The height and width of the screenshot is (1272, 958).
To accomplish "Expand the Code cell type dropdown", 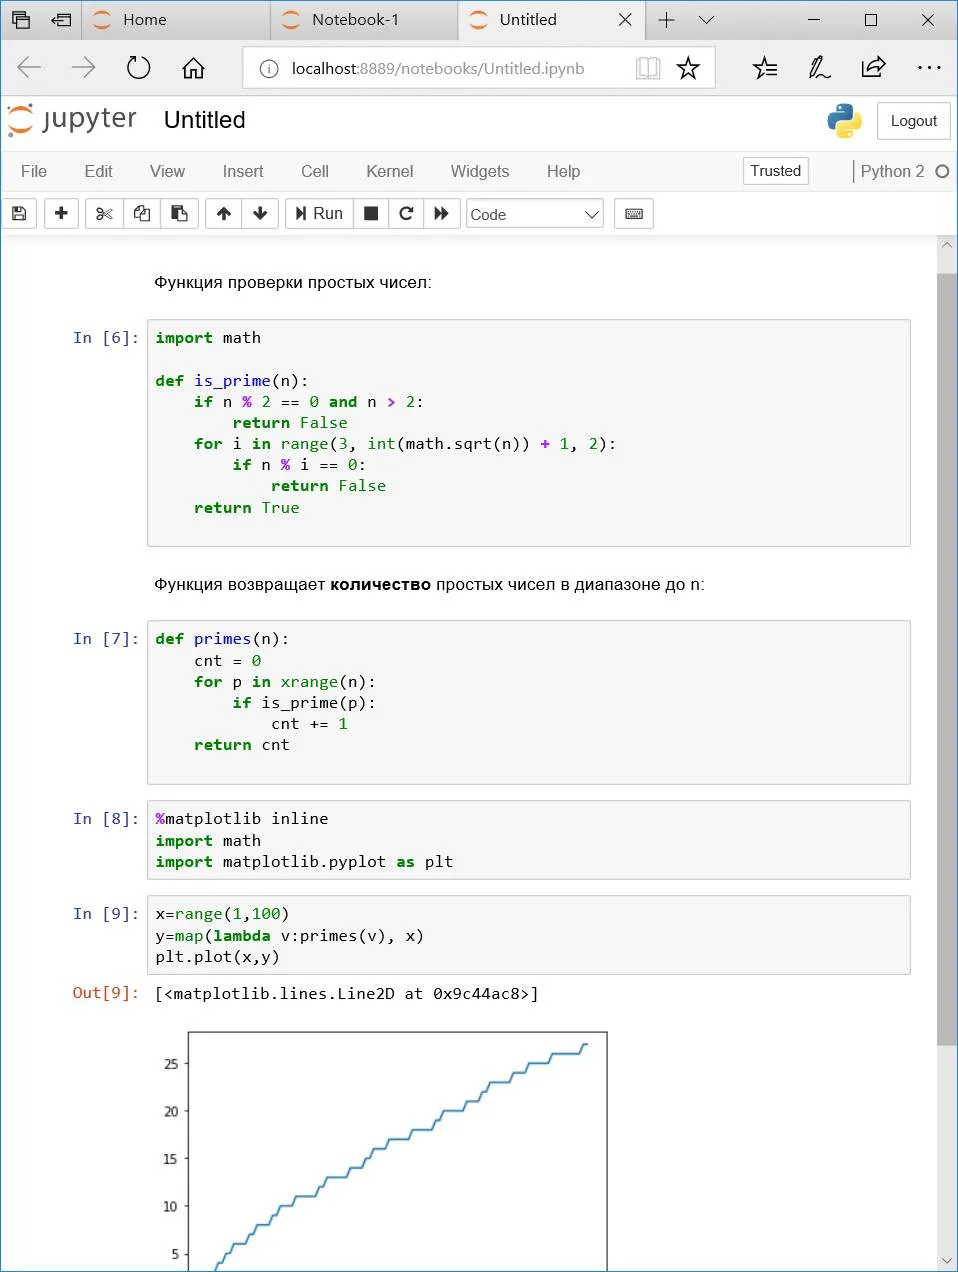I will (535, 214).
